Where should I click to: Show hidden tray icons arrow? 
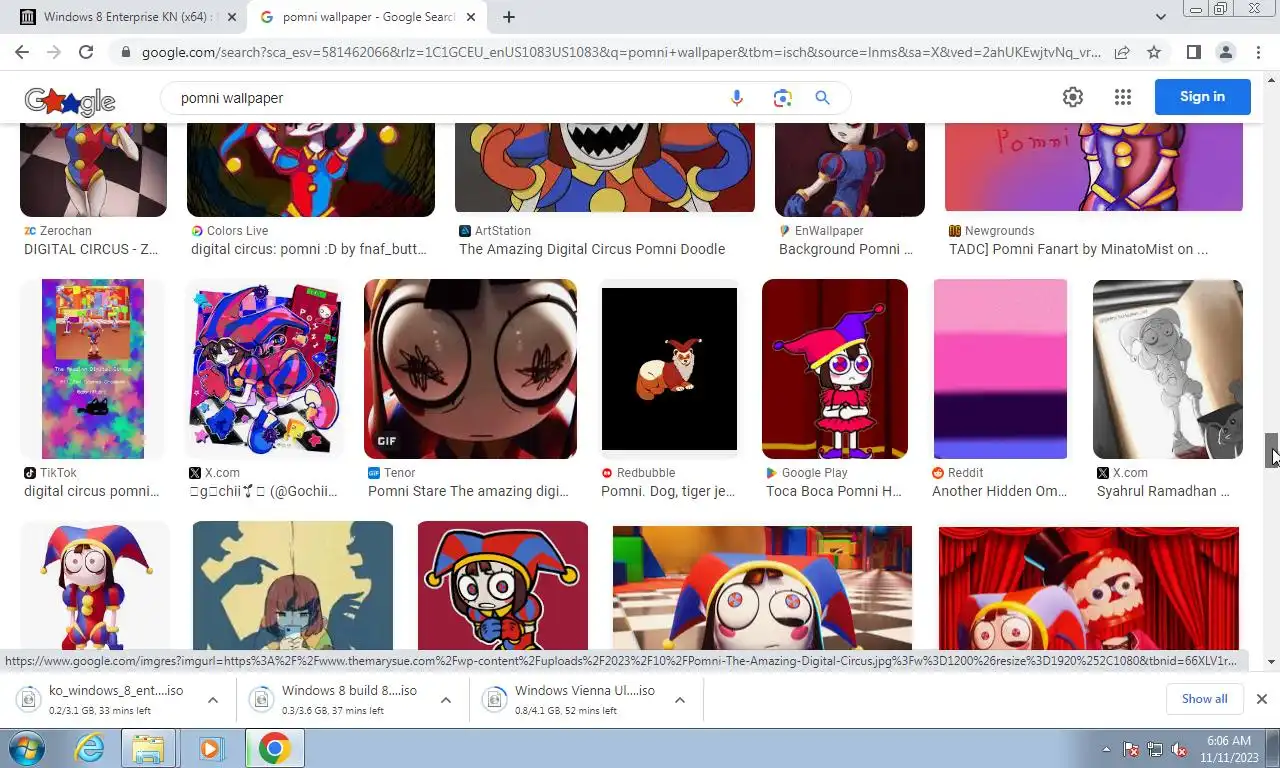[x=1106, y=749]
